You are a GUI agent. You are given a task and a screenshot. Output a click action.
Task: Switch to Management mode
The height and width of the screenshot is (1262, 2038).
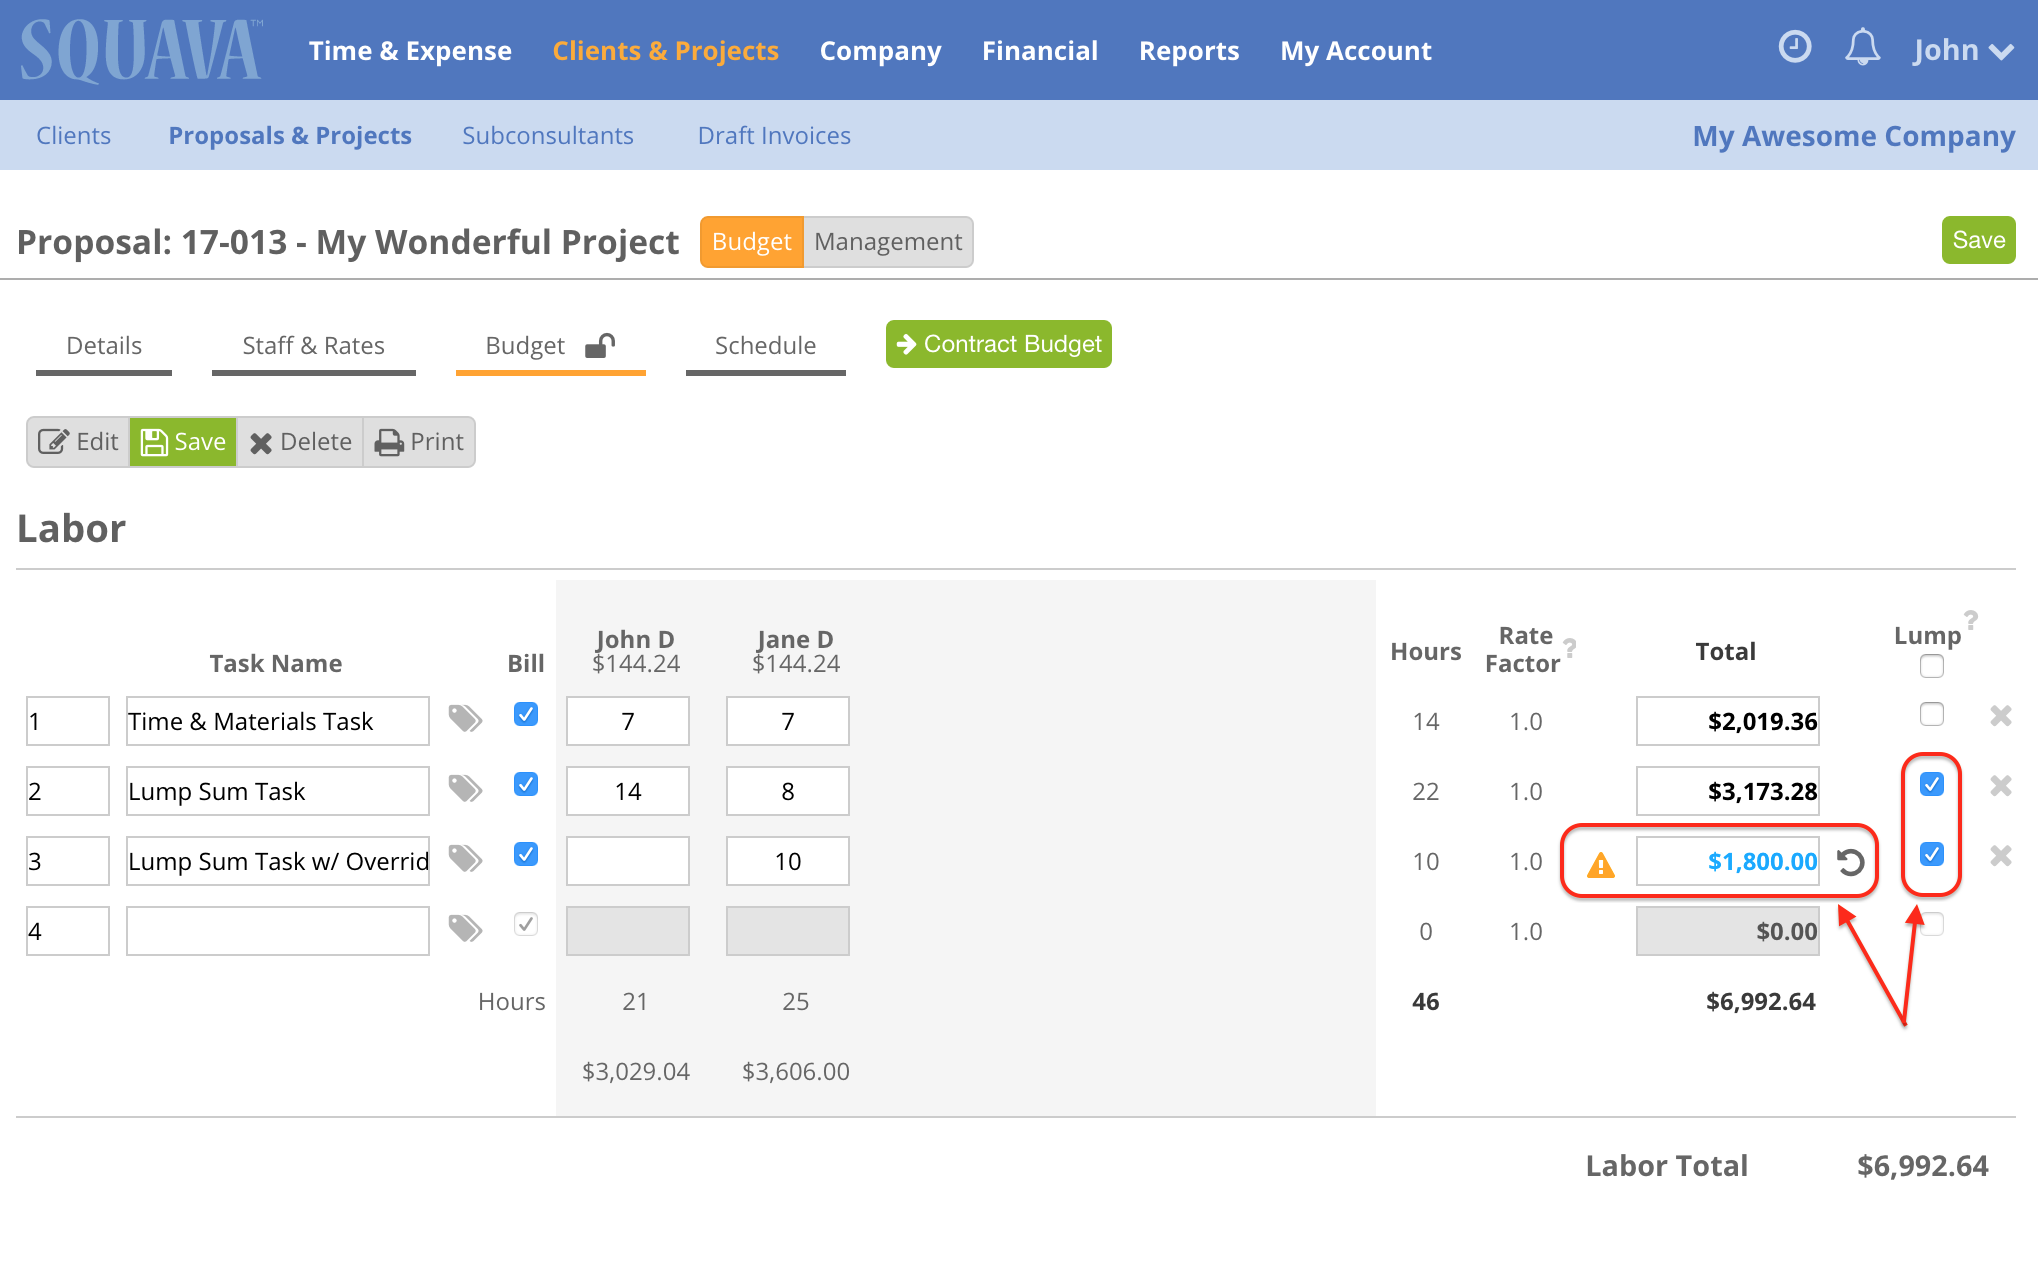888,242
